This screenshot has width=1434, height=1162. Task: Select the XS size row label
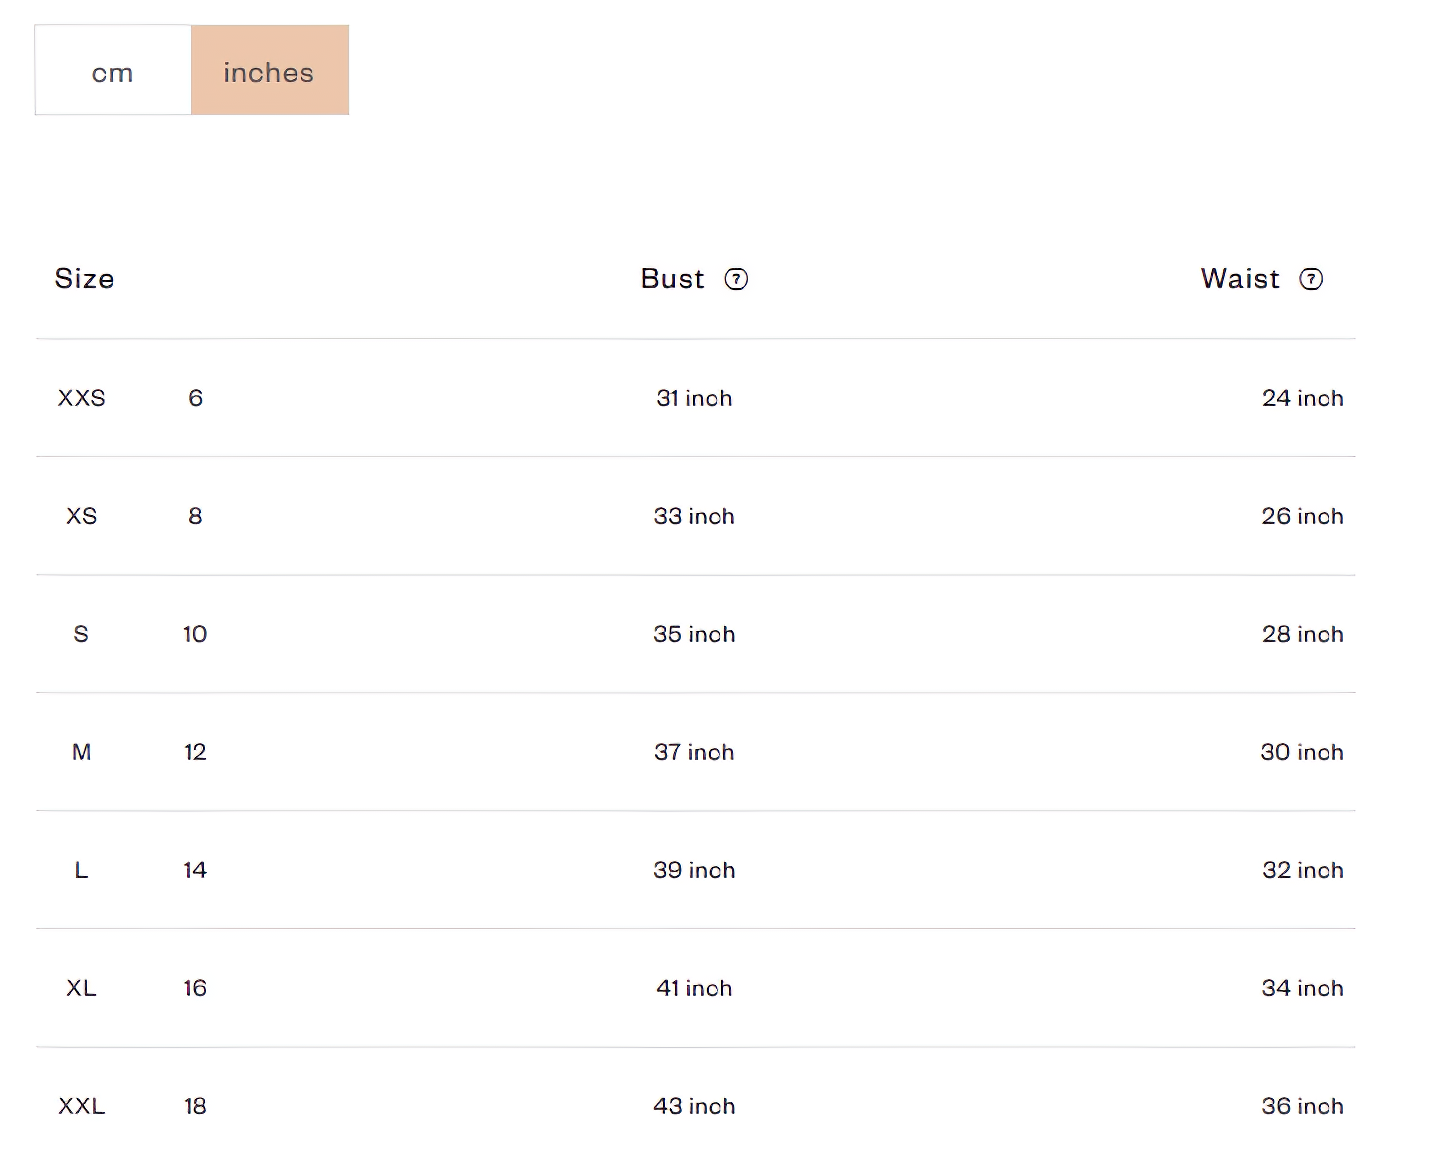[x=82, y=516]
